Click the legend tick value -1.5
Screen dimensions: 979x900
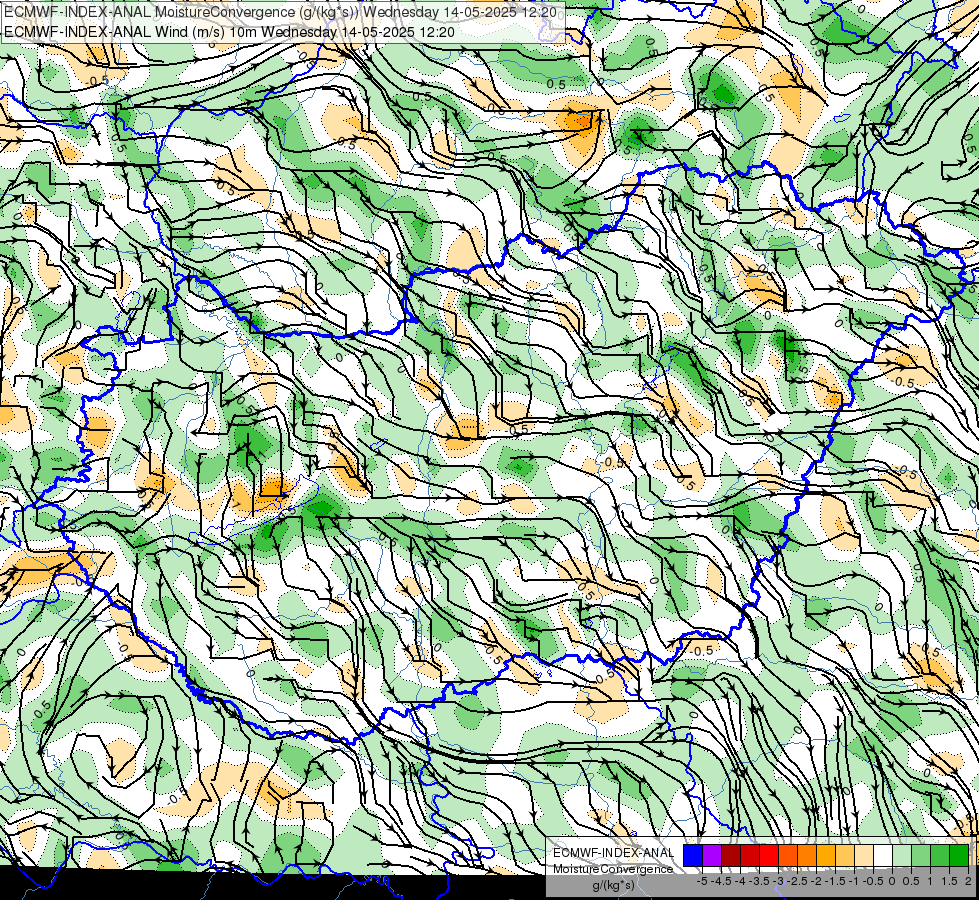(x=835, y=881)
